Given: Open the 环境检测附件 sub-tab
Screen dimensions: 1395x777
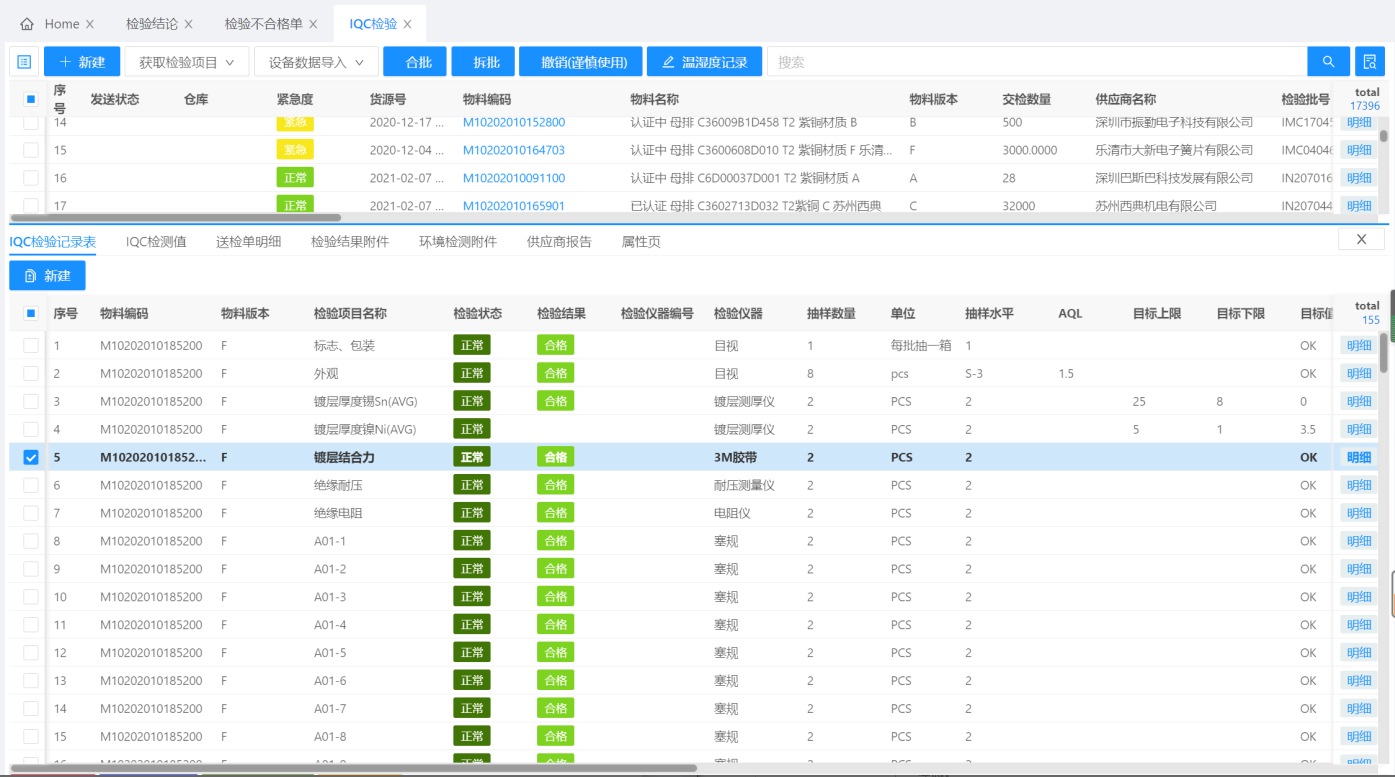Looking at the screenshot, I should tap(458, 241).
